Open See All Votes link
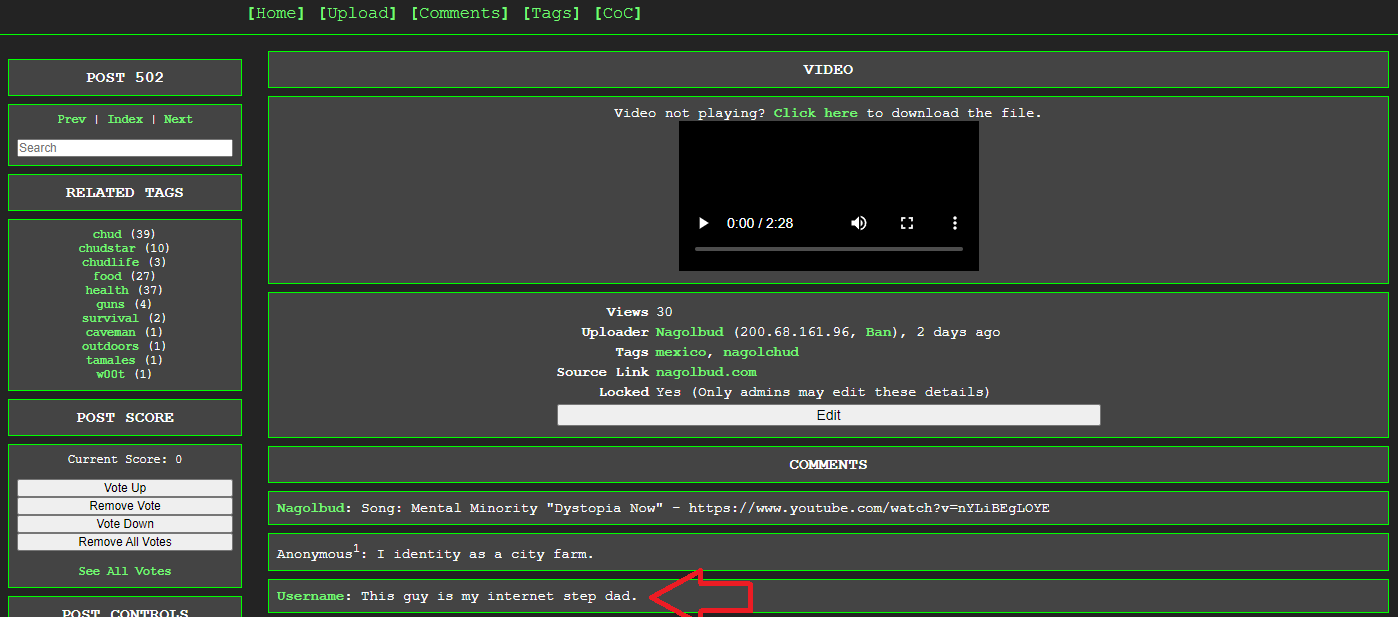1398x617 pixels. pyautogui.click(x=125, y=571)
